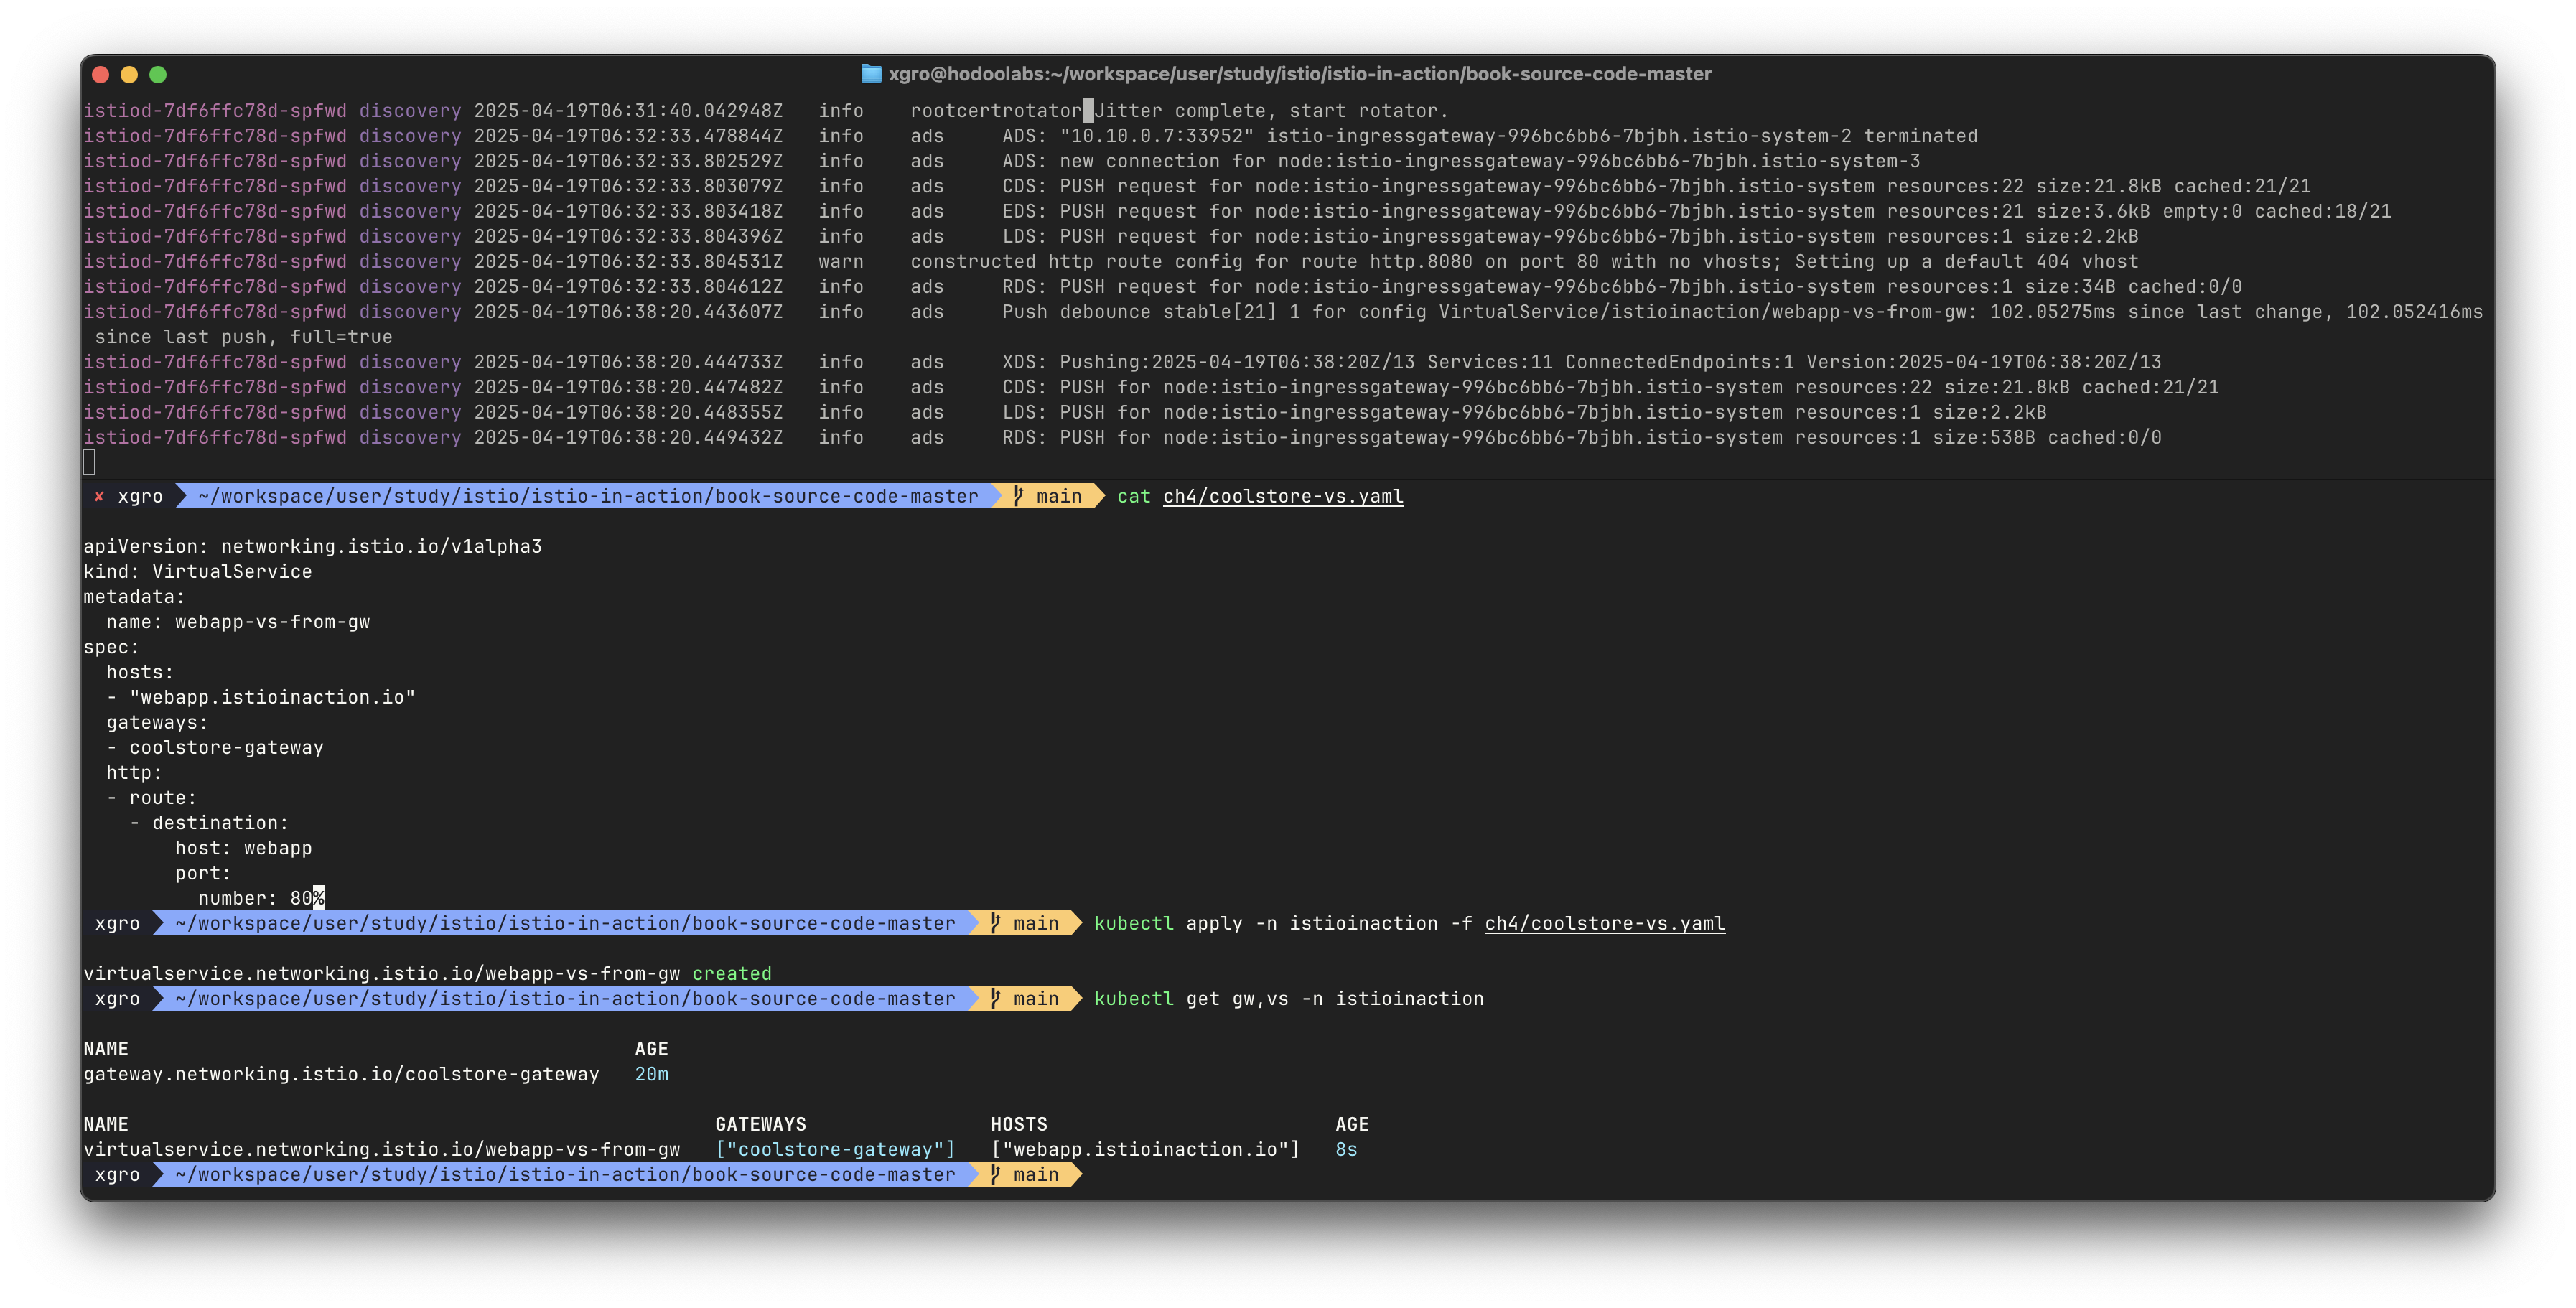Click the 'kind: VirtualService' line
The width and height of the screenshot is (2576, 1308).
pos(198,571)
